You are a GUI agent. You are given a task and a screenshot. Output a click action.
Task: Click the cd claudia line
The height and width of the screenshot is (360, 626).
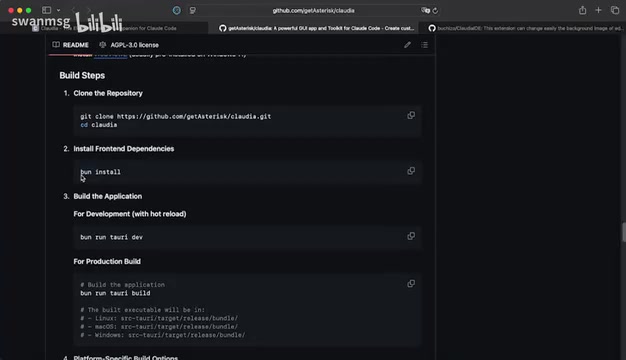(99, 125)
